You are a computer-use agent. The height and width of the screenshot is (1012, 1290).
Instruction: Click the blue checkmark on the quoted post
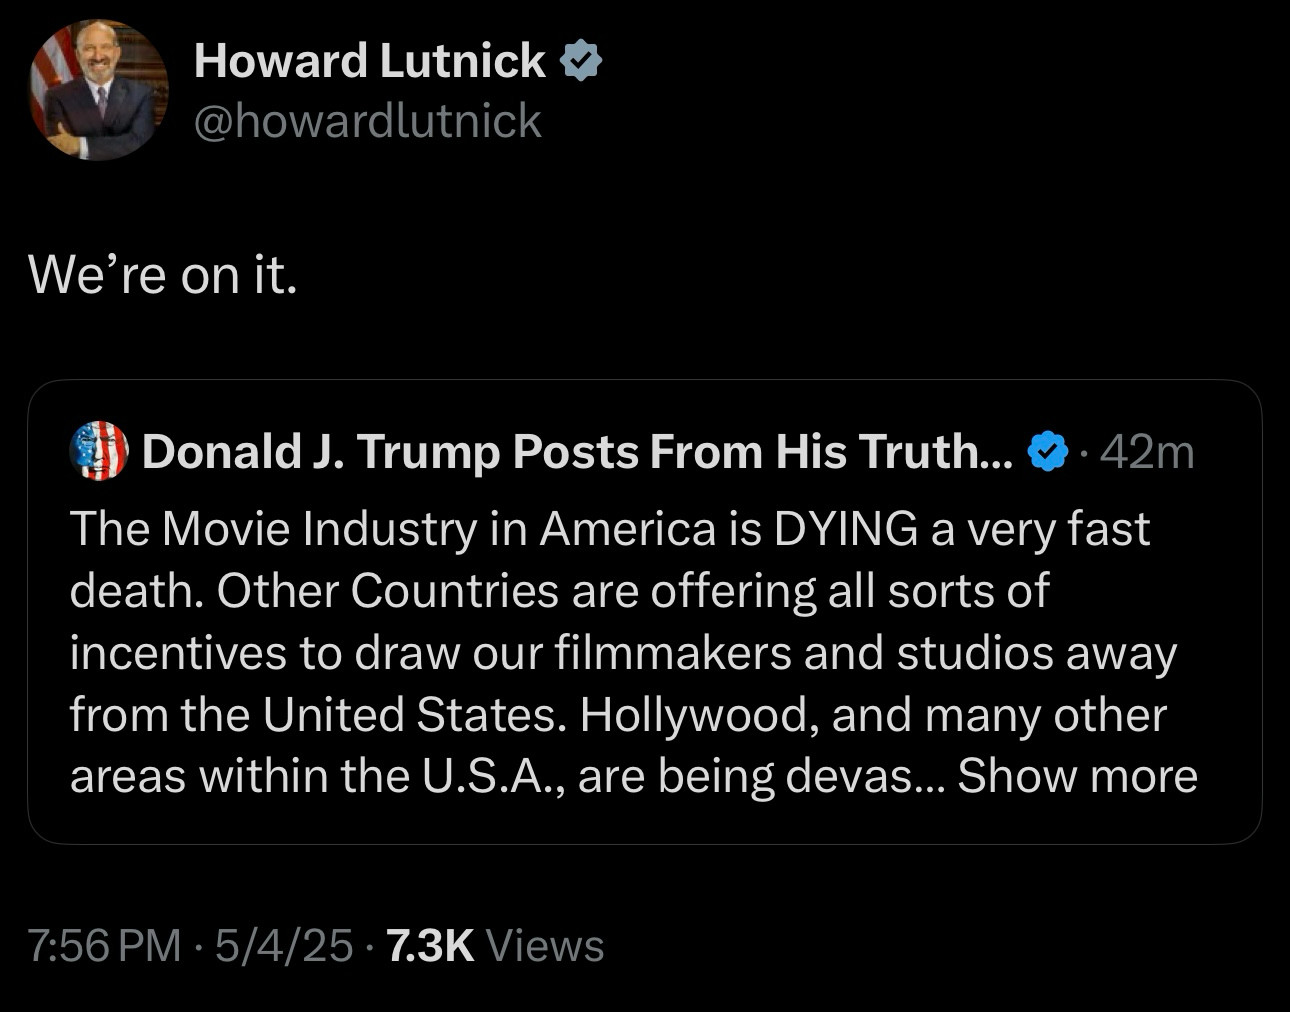pyautogui.click(x=1047, y=453)
